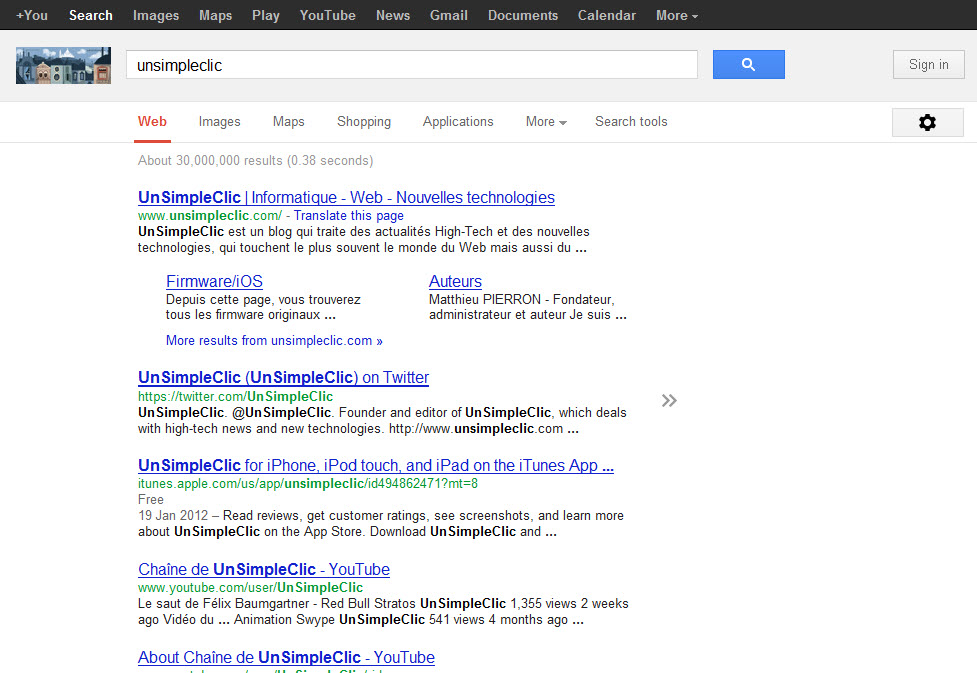Open UnSimpleClic iTunes App result
The image size is (977, 673).
coord(376,465)
